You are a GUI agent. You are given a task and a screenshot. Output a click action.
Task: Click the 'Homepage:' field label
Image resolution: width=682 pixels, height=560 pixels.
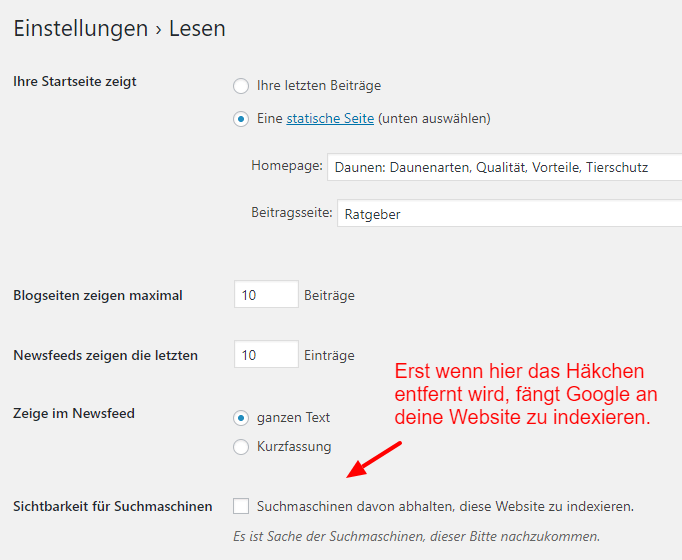[x=287, y=166]
